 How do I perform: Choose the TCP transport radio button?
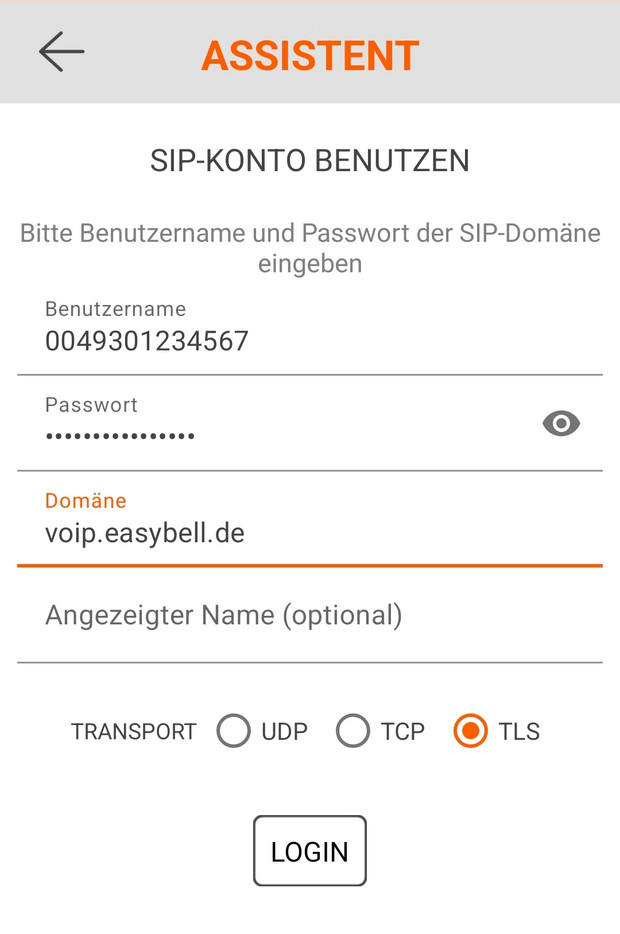coord(353,731)
